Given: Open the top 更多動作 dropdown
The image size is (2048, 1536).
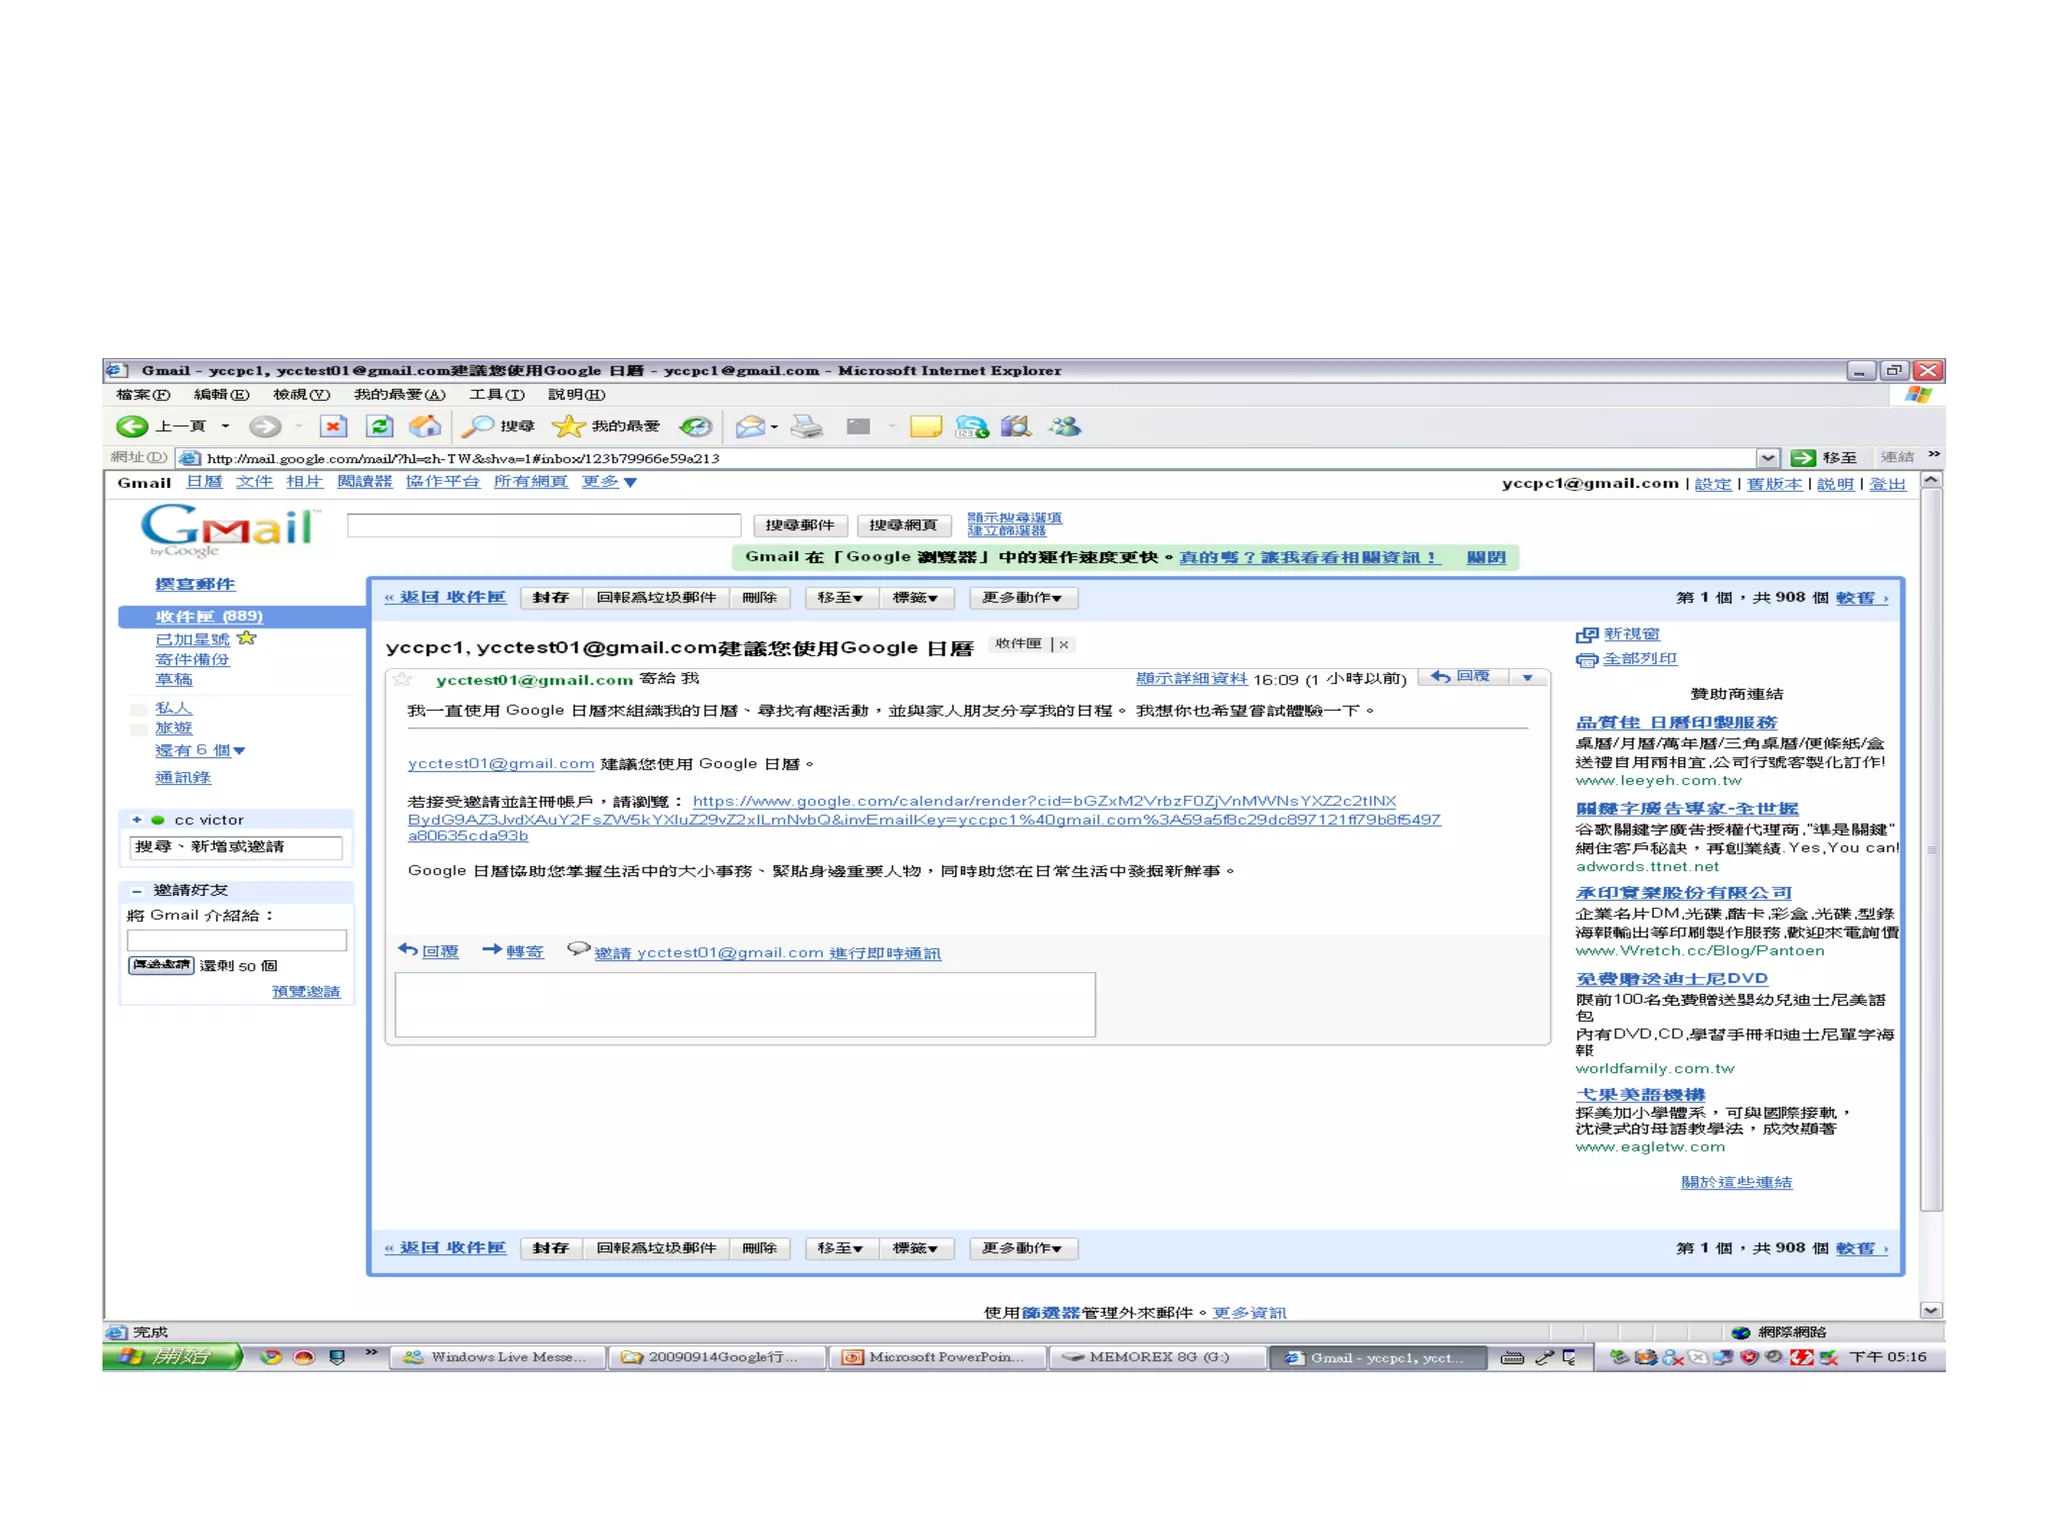Looking at the screenshot, I should coord(1022,598).
